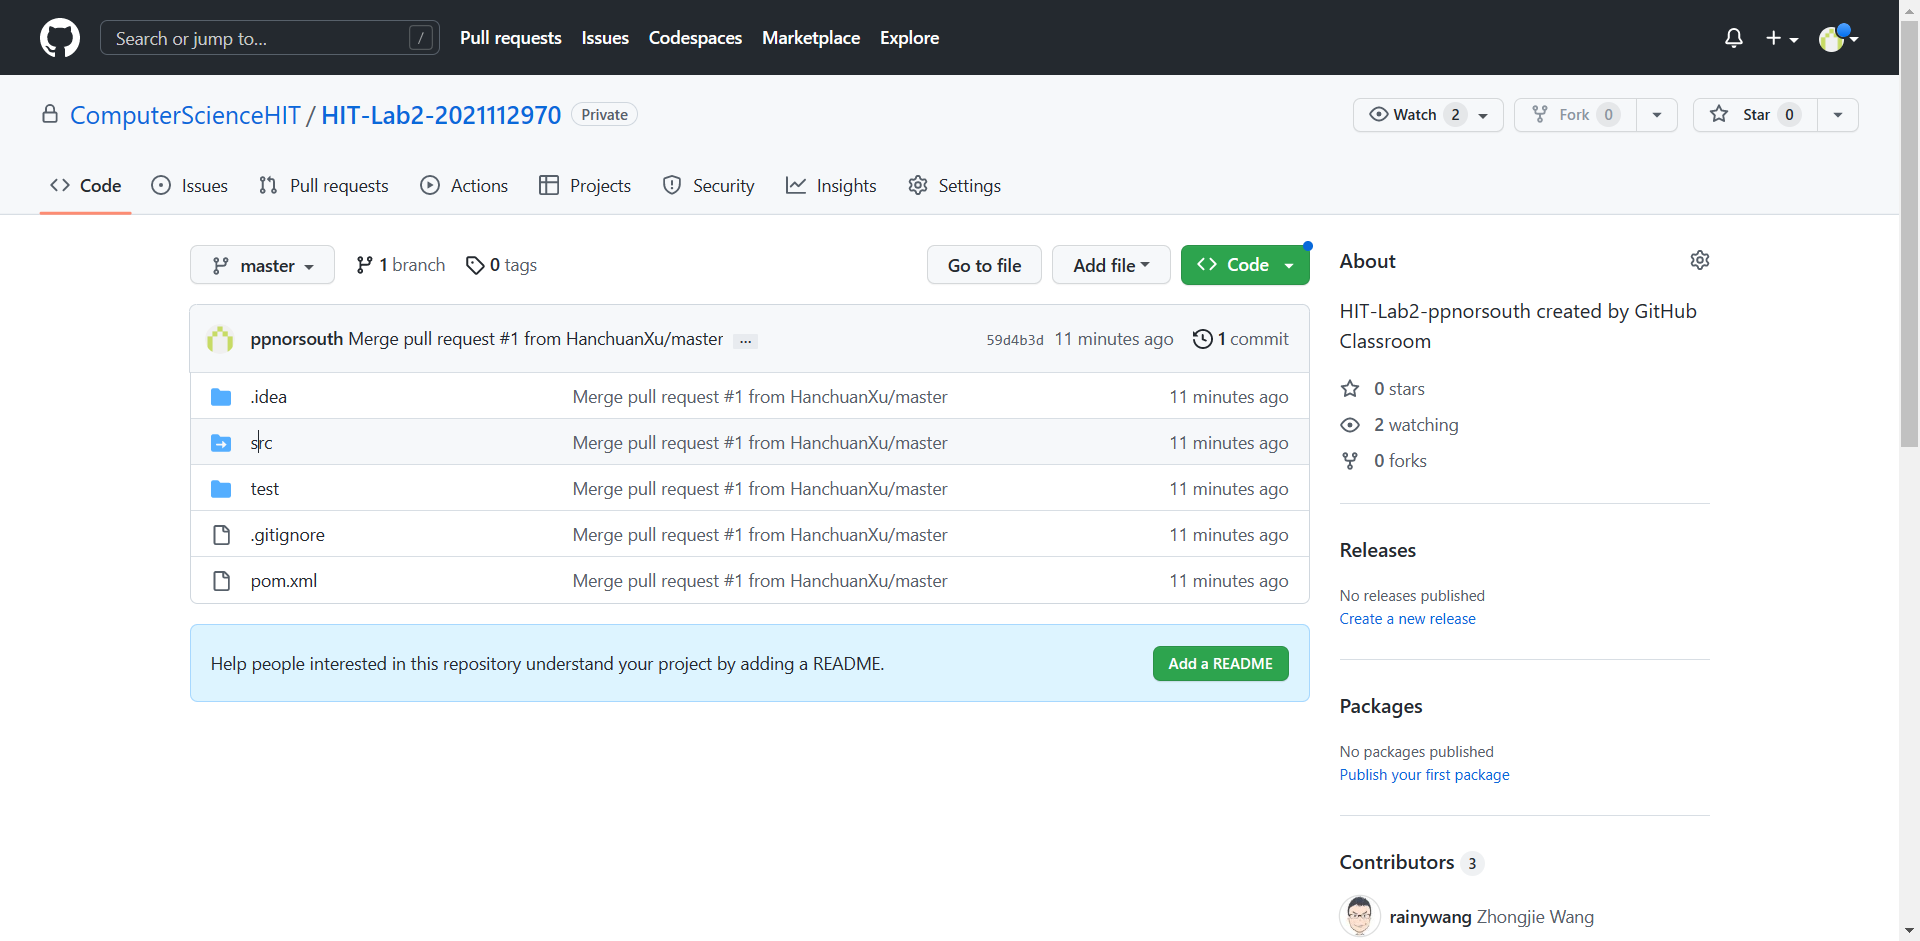This screenshot has height=941, width=1920.
Task: Click the Go to file button
Action: [984, 265]
